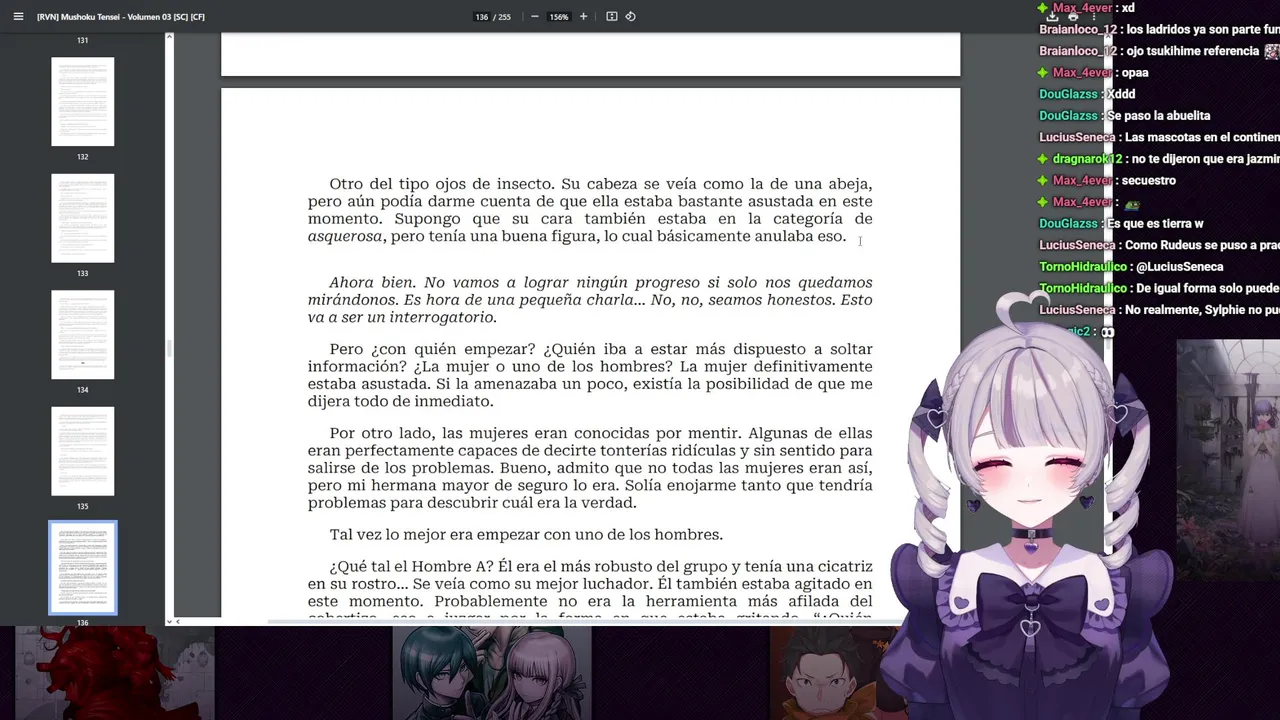Select page 132 thumbnail
Image resolution: width=1280 pixels, height=720 pixels.
(x=83, y=102)
